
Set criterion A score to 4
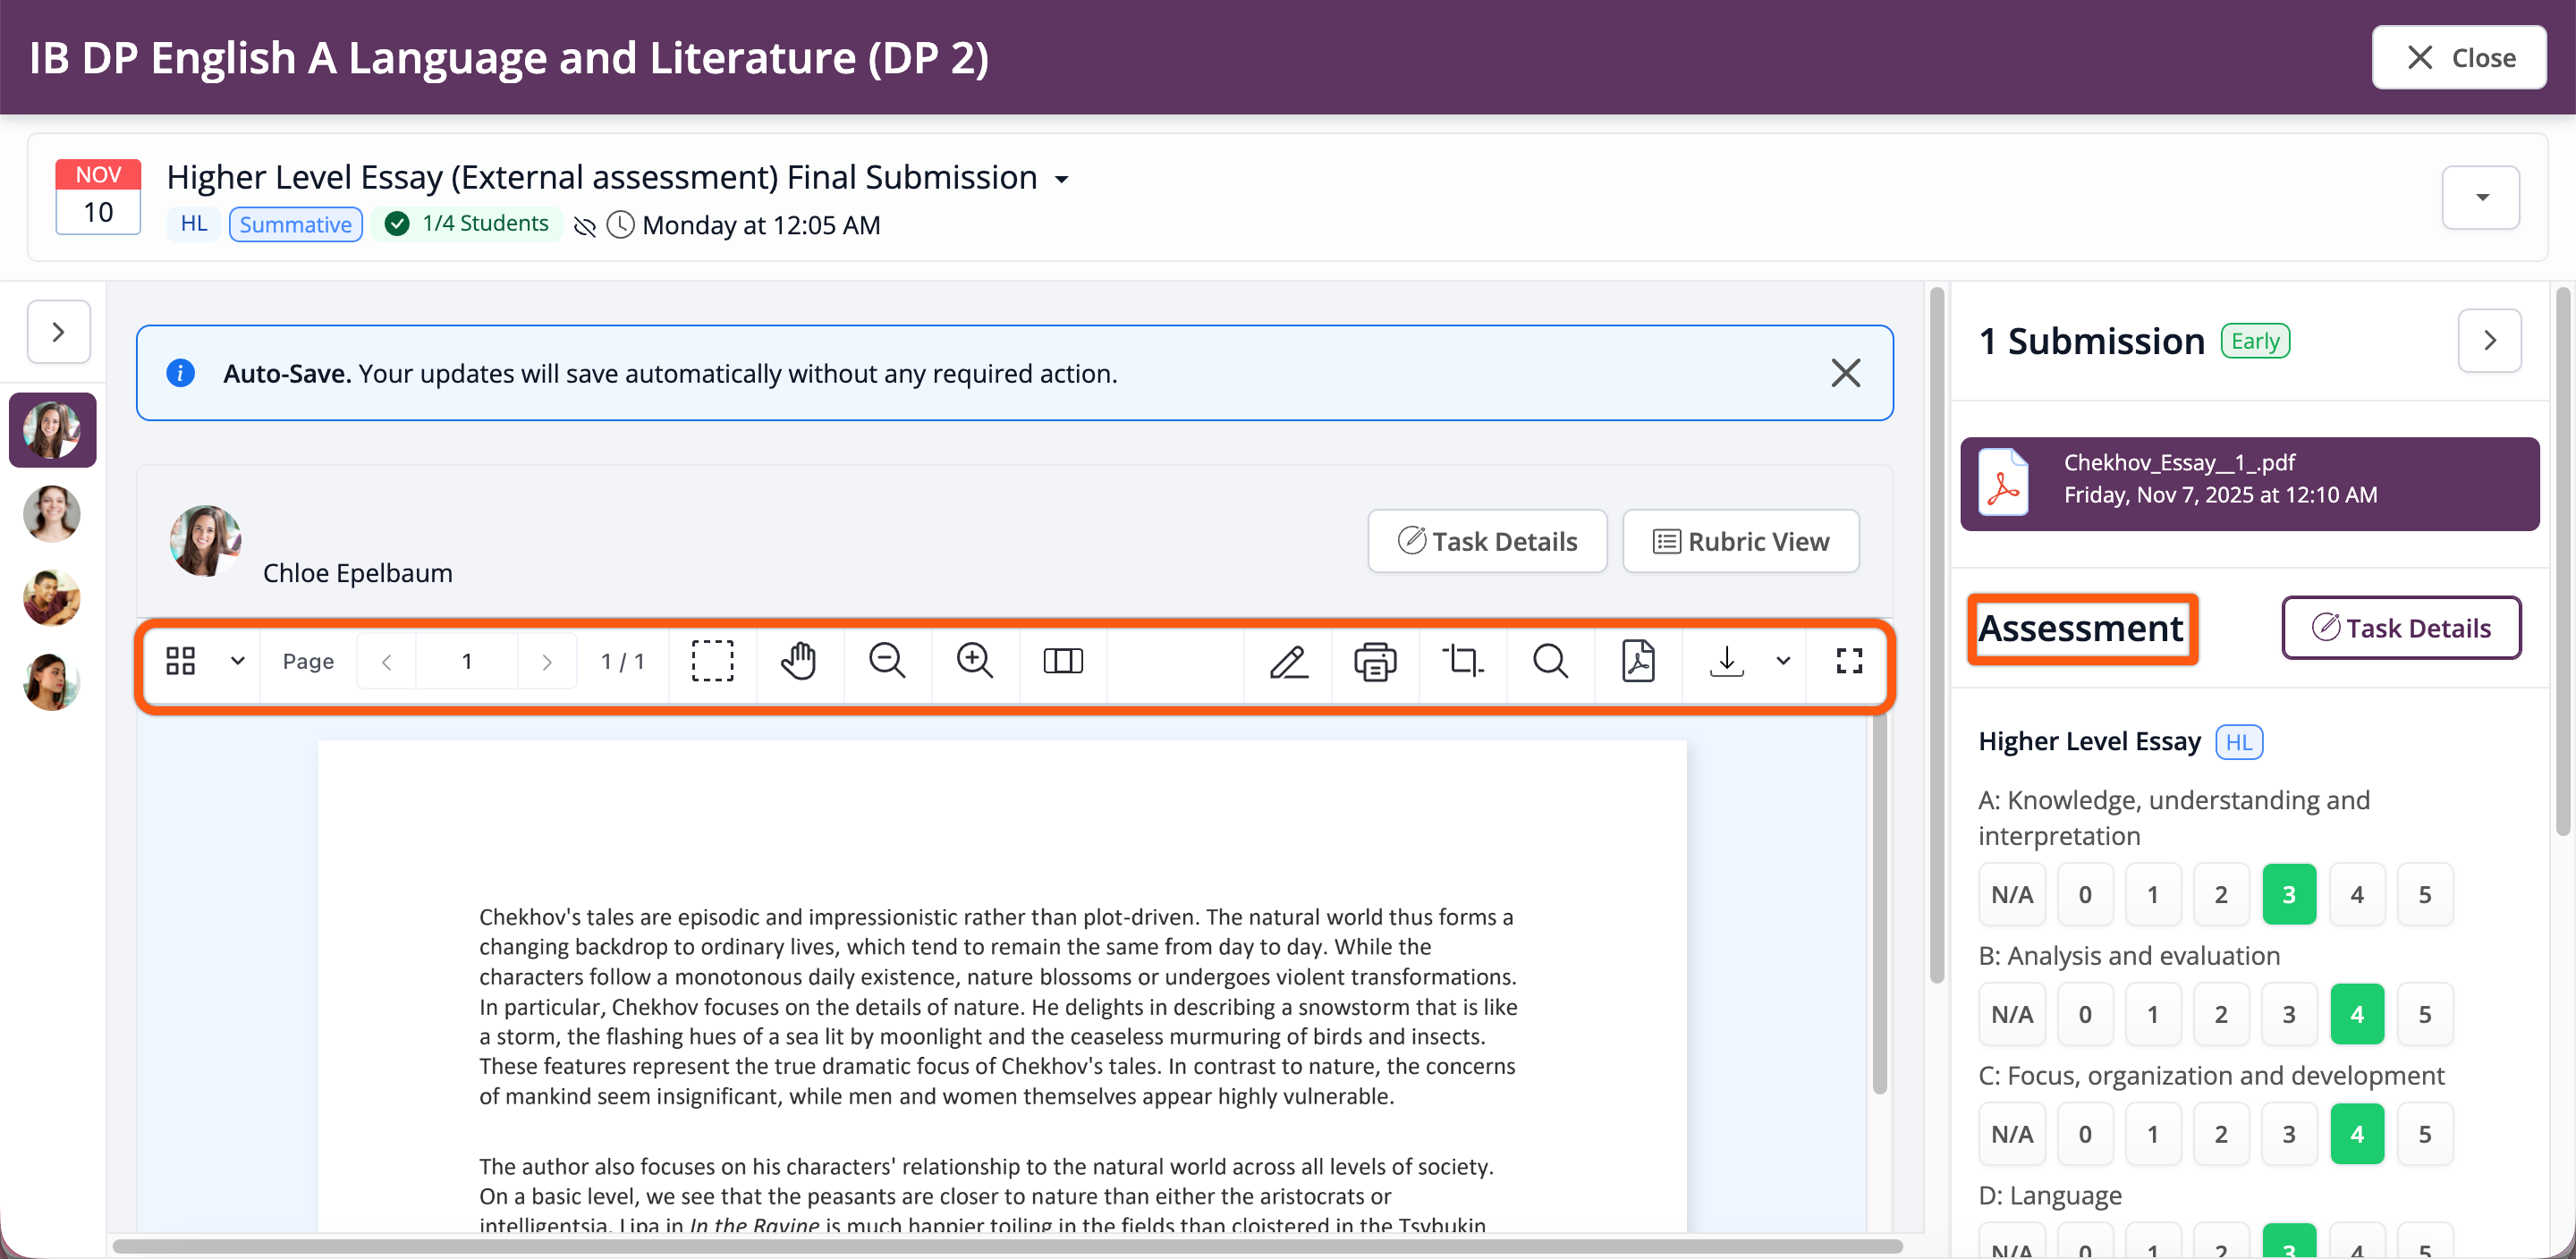2356,894
